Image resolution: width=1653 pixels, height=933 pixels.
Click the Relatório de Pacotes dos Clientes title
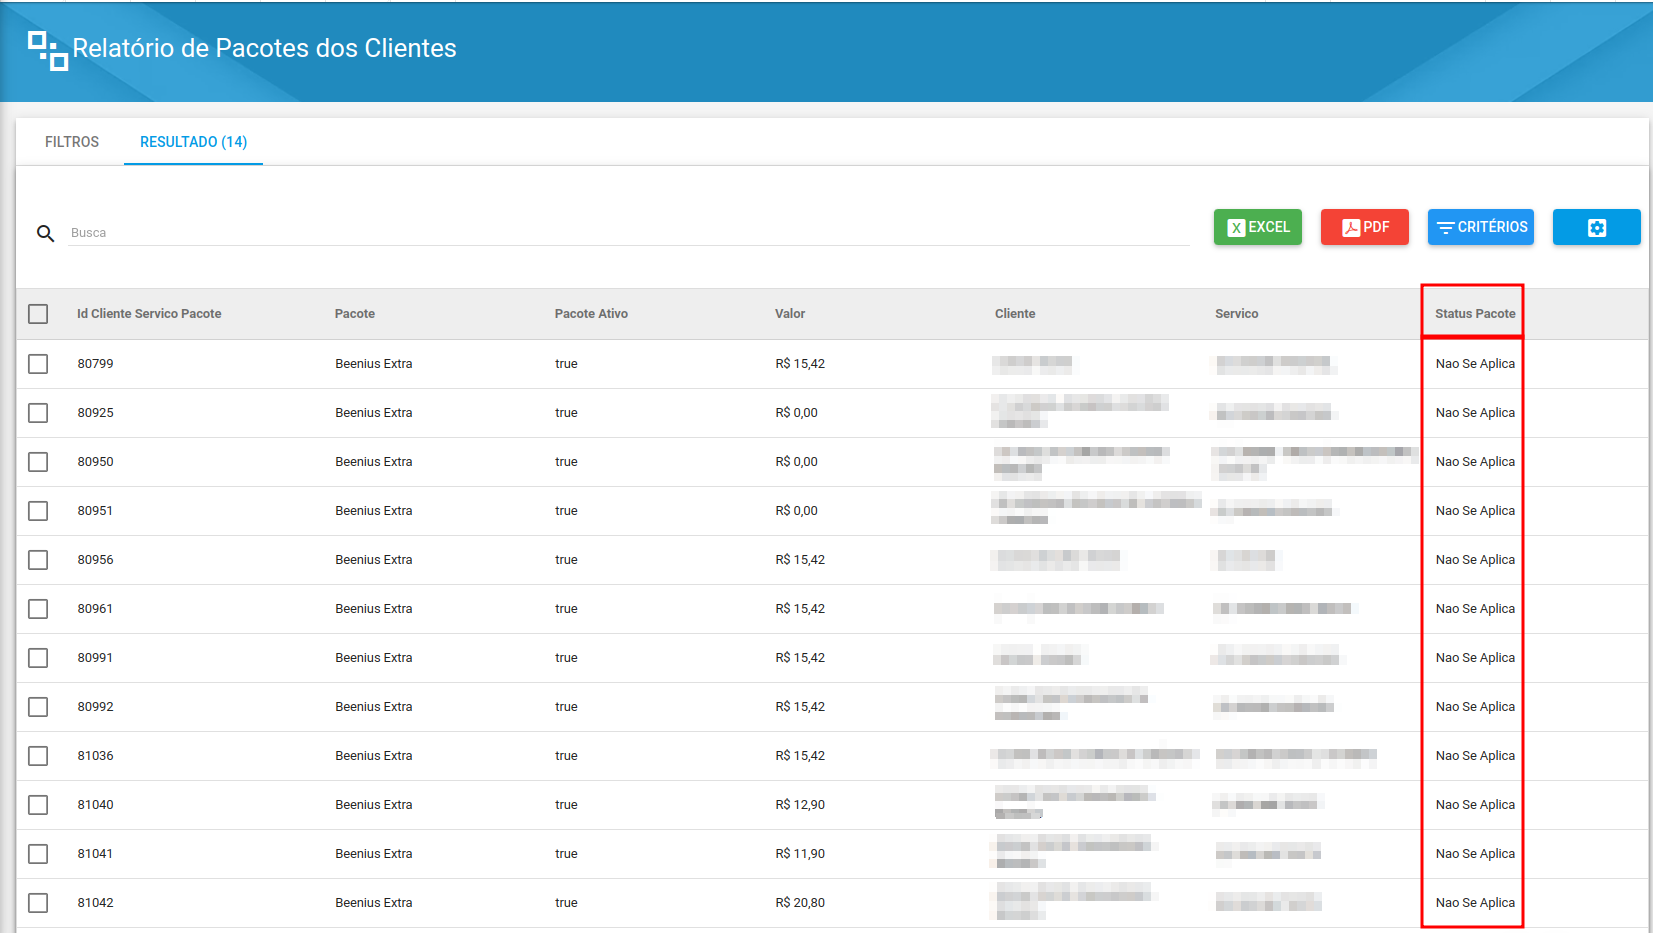pos(264,48)
